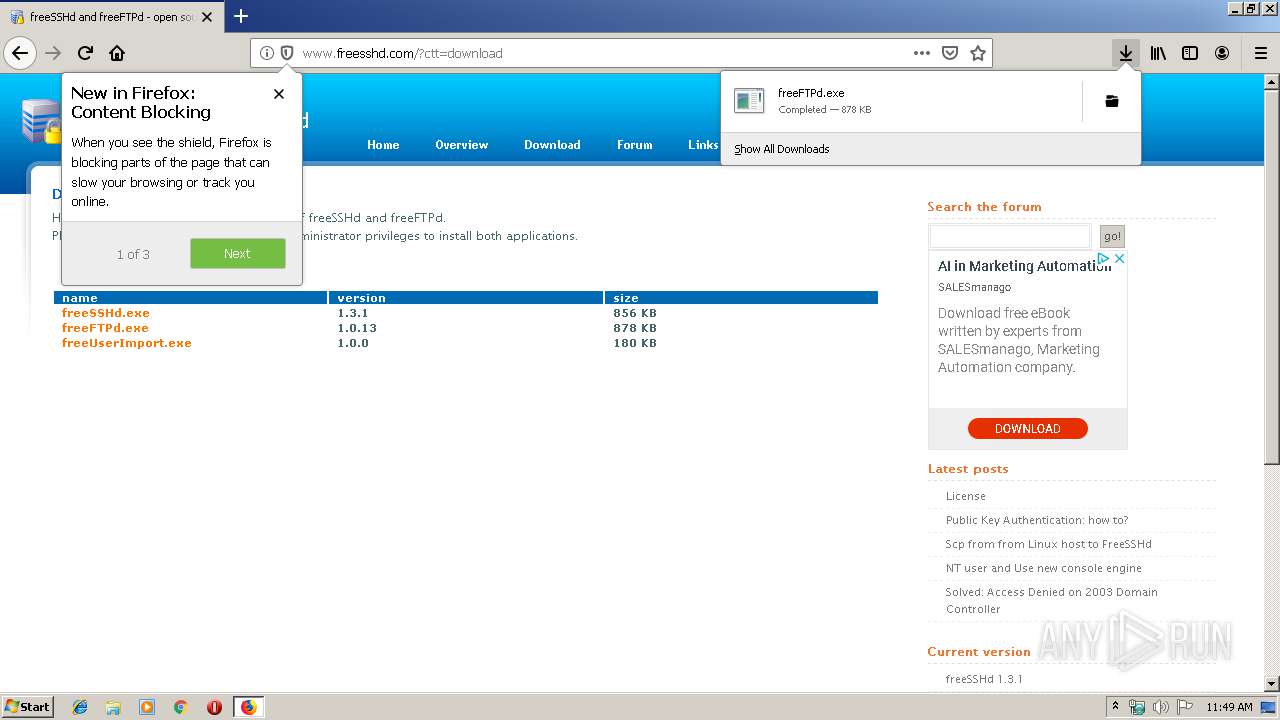Select the freeSSHd and freeFTPd tab
Screen dimensions: 1280x720
coord(110,17)
